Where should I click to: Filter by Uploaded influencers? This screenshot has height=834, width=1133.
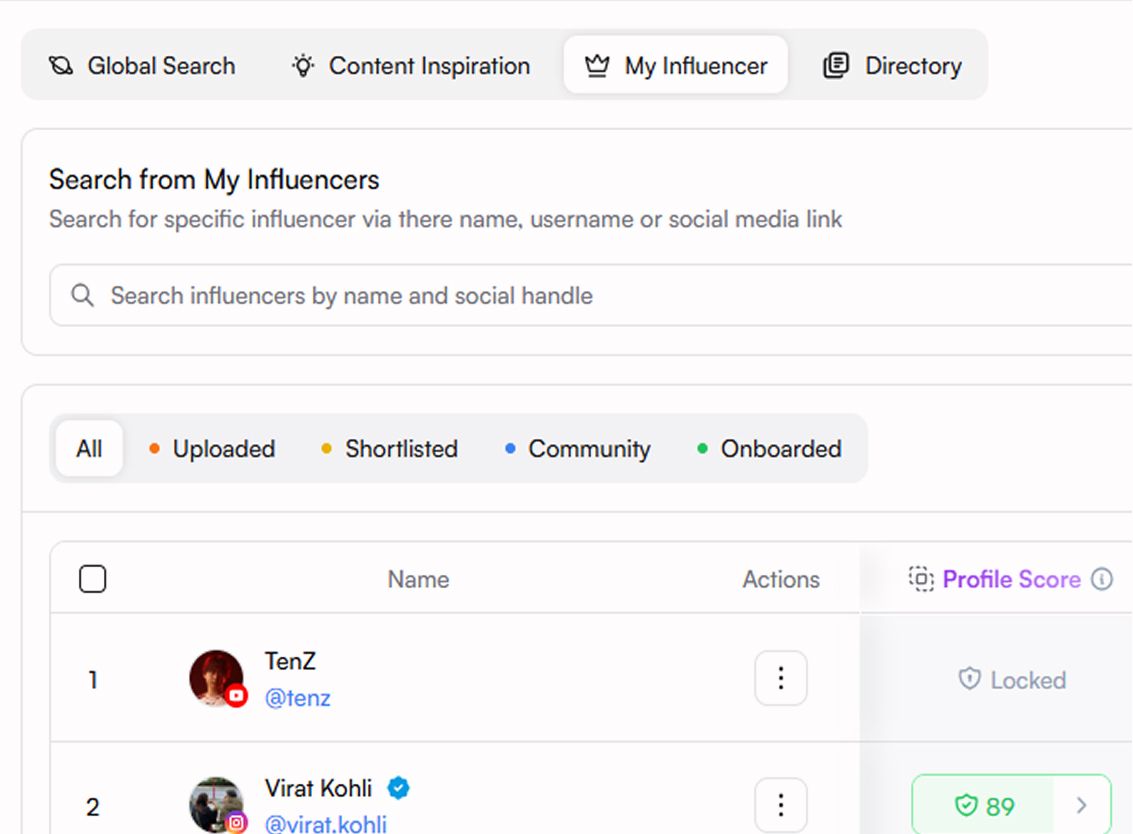coord(212,449)
